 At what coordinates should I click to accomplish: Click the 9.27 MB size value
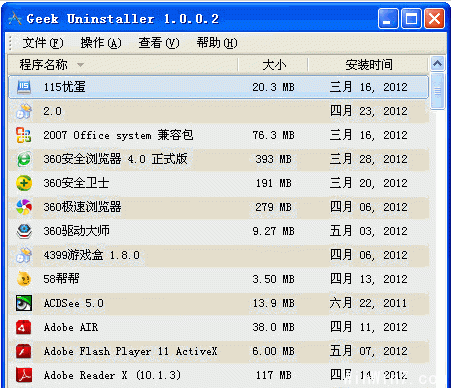coord(273,231)
